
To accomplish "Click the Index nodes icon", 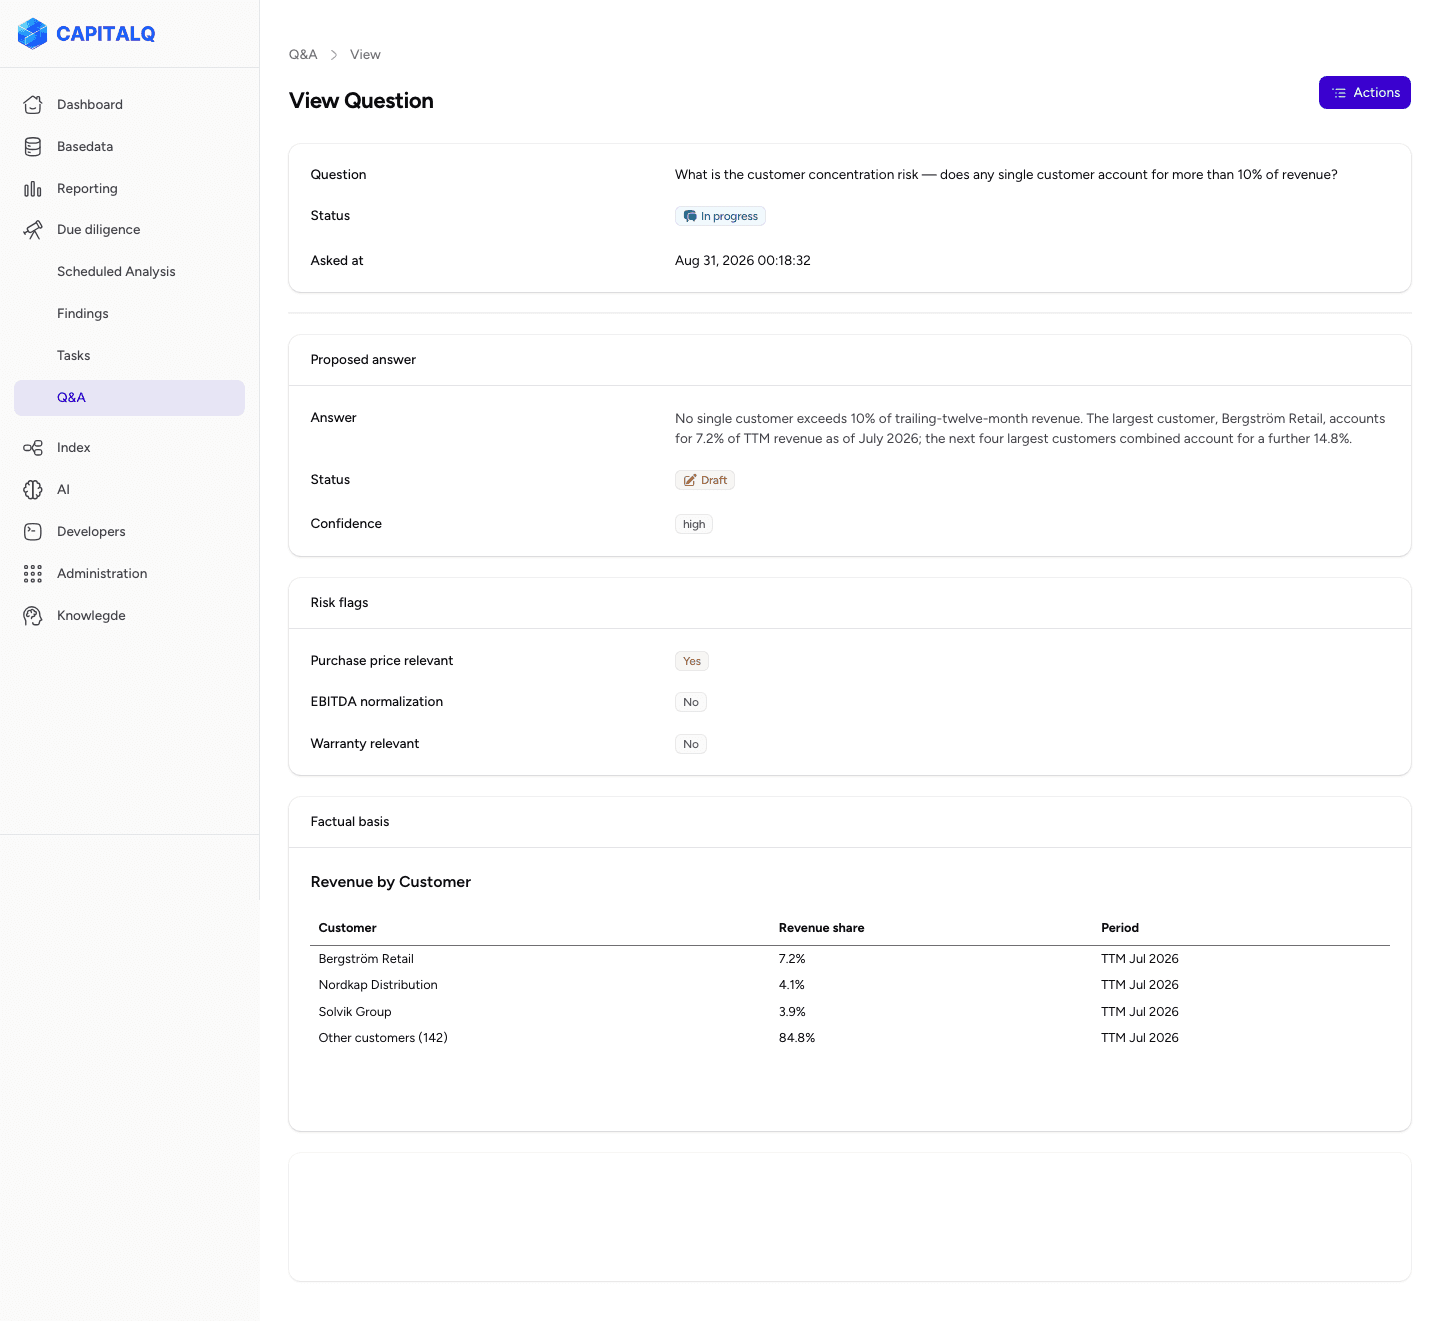I will point(33,448).
